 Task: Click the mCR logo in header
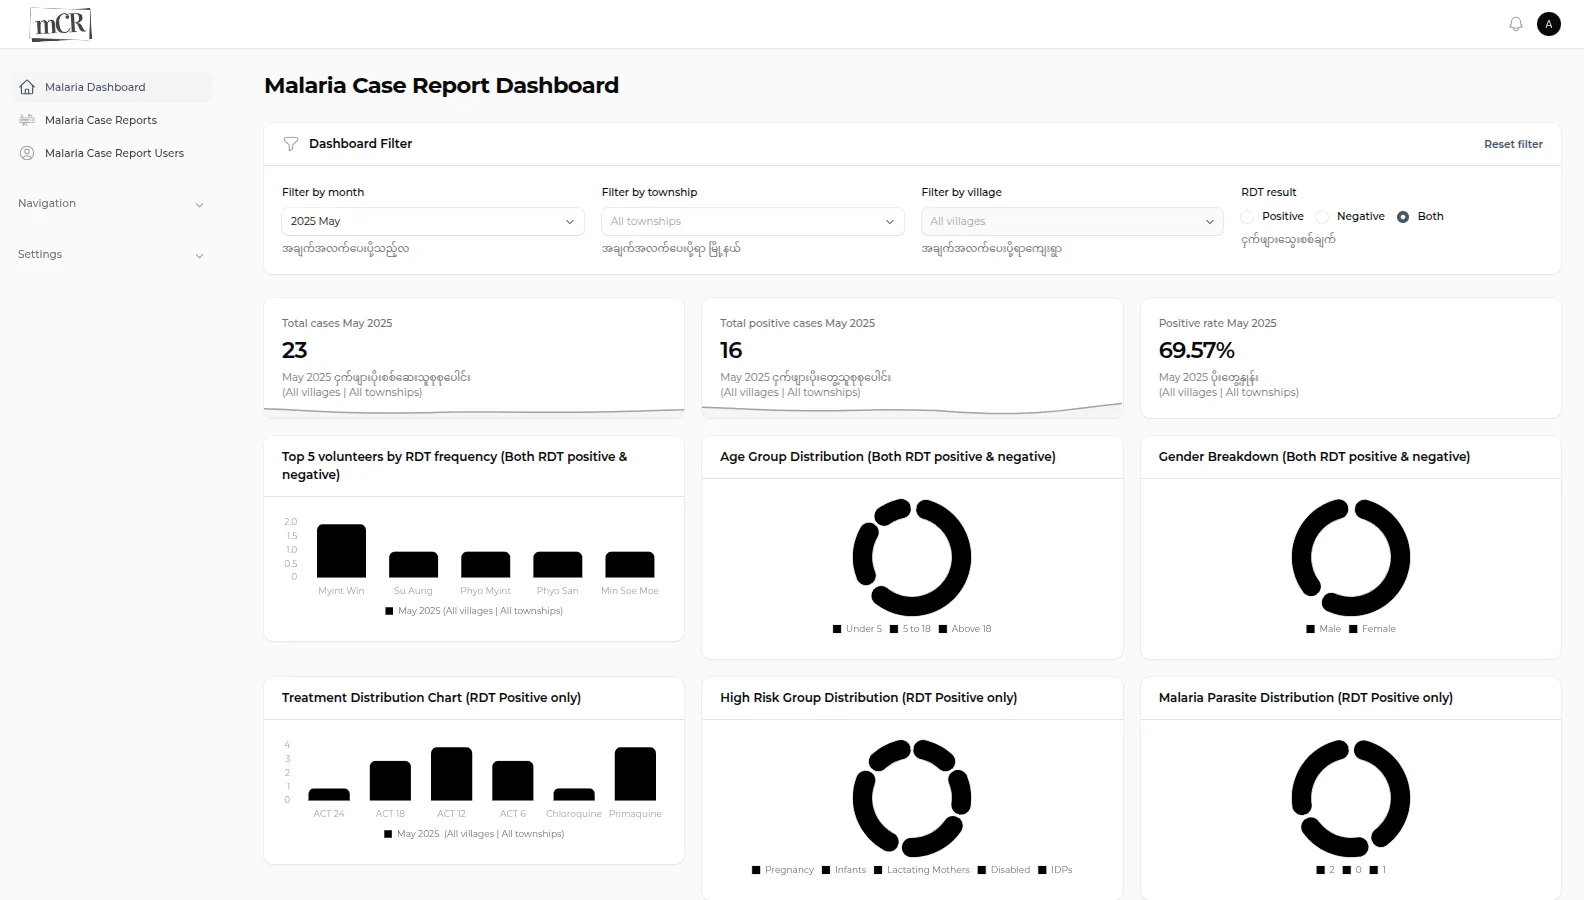(x=61, y=24)
